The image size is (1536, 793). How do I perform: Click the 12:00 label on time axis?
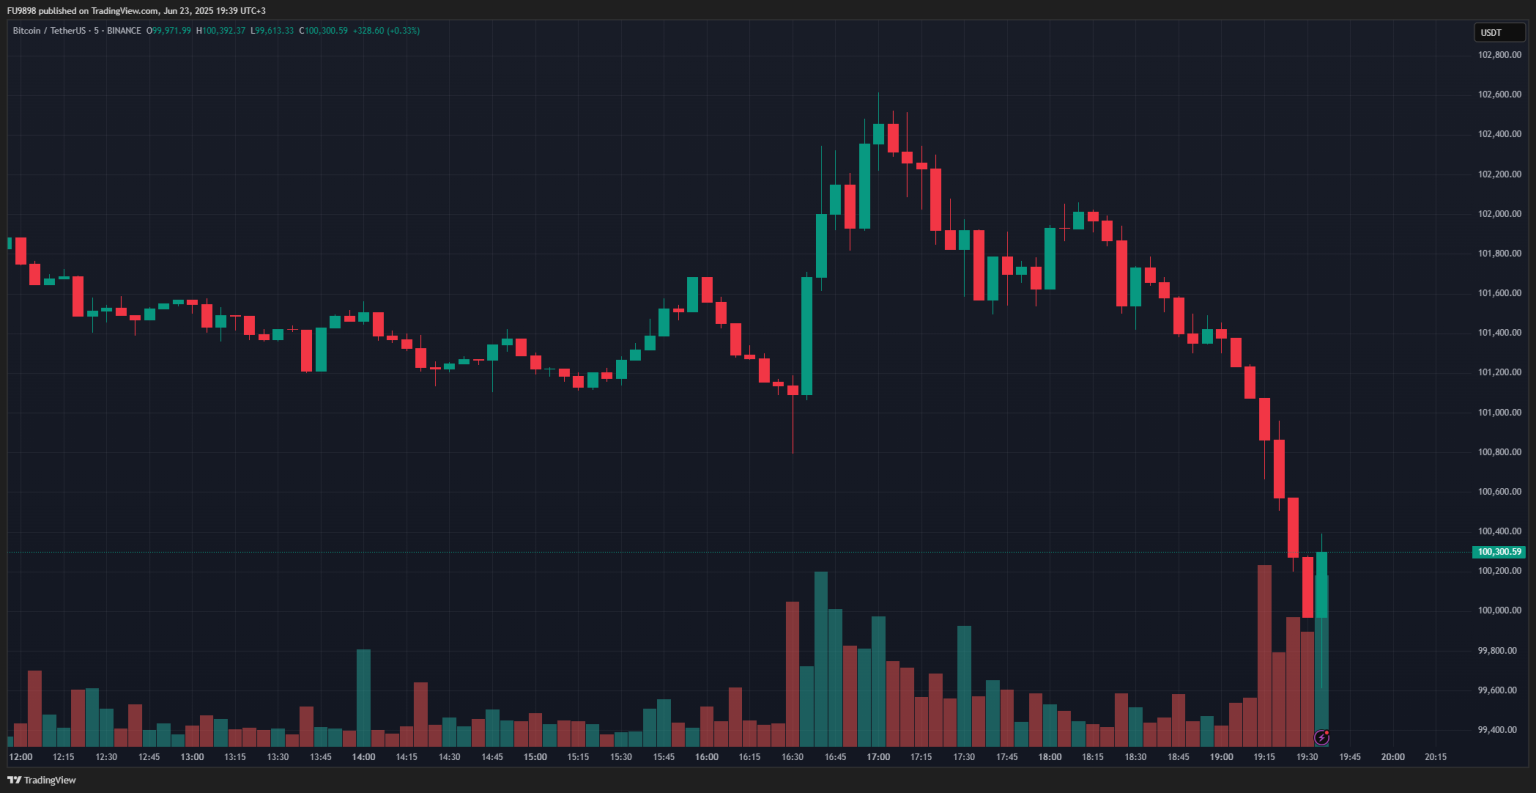point(20,757)
